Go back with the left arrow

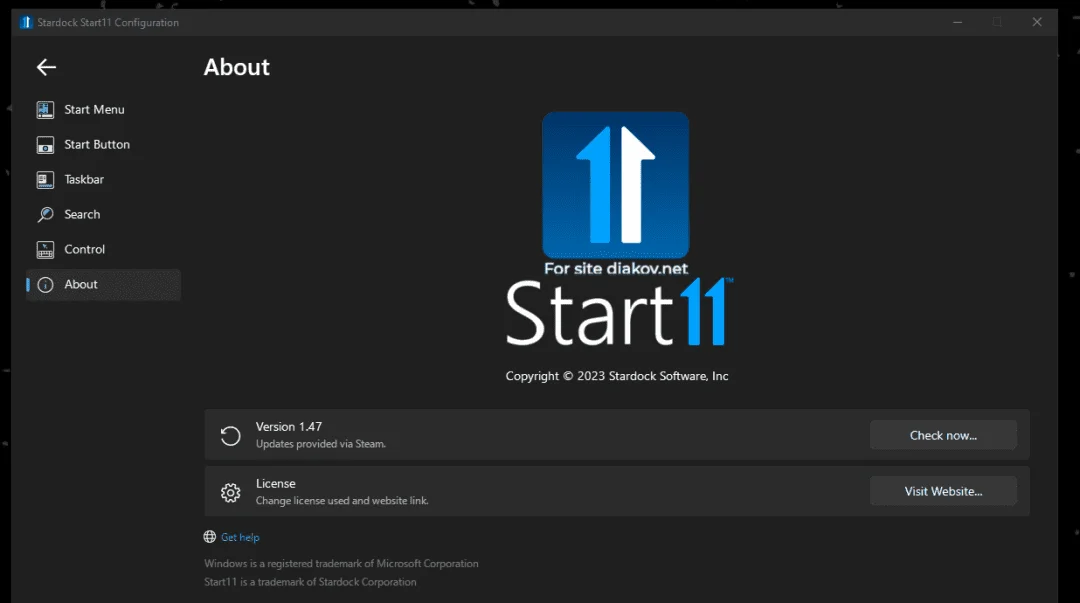(46, 67)
